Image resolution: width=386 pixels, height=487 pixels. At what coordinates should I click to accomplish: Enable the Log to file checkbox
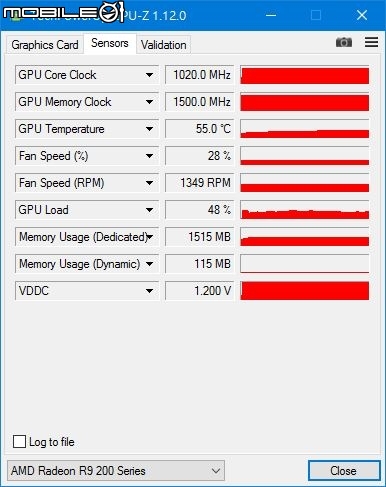point(19,441)
